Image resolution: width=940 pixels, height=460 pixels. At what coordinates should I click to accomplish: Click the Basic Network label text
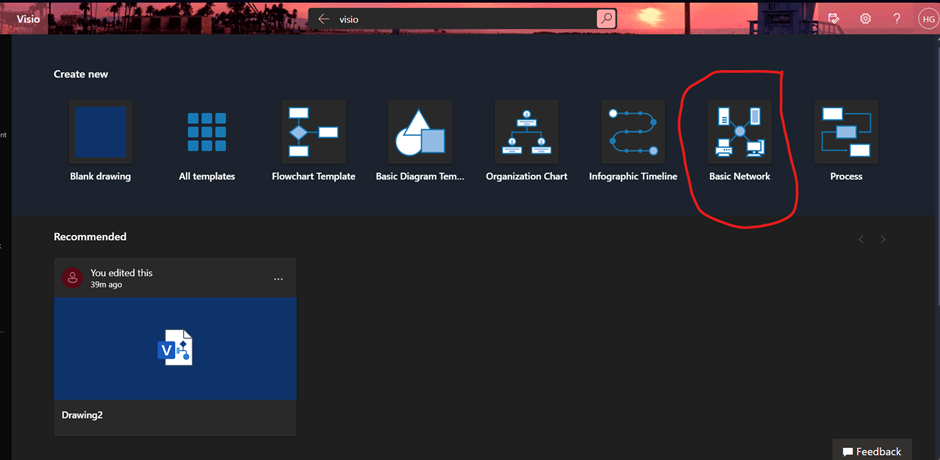(x=740, y=176)
